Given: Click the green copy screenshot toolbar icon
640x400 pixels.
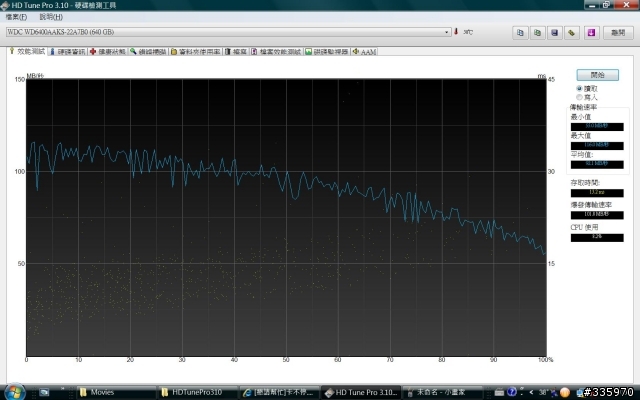Looking at the screenshot, I should click(x=537, y=33).
